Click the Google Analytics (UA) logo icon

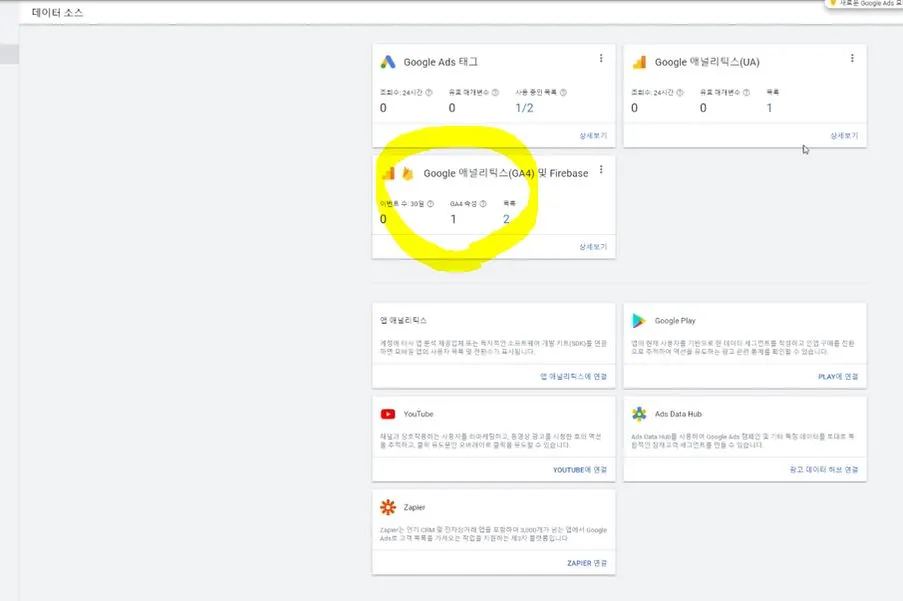click(639, 62)
